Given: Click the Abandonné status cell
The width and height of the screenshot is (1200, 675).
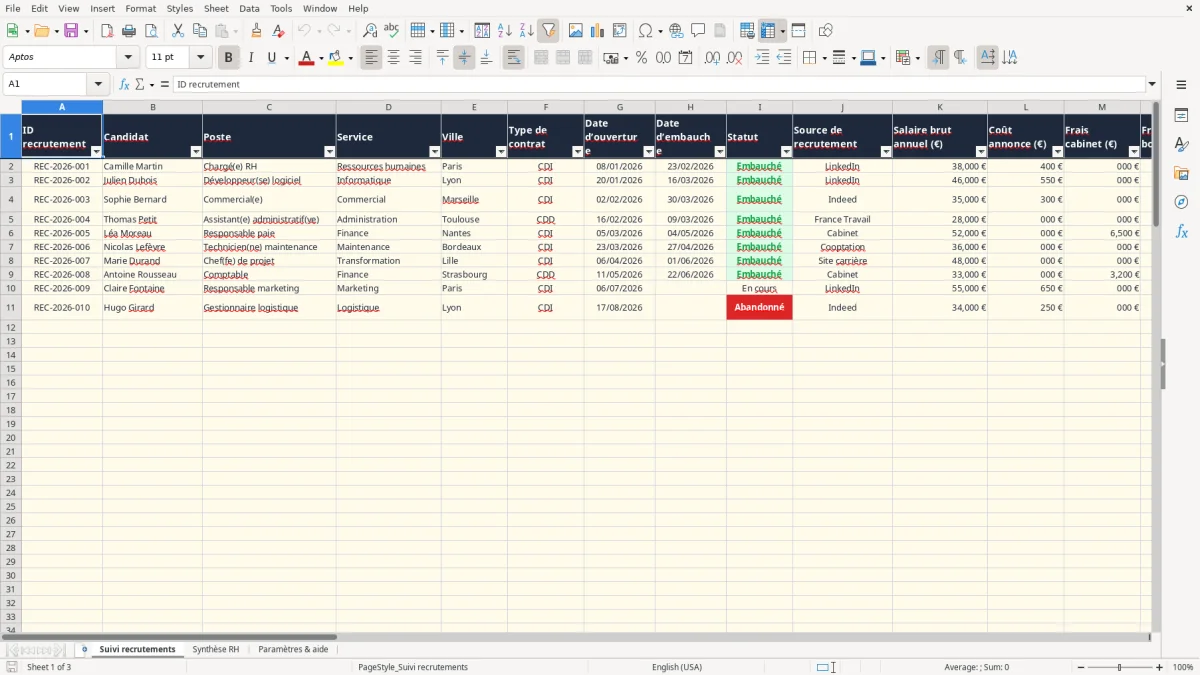Looking at the screenshot, I should [x=759, y=308].
